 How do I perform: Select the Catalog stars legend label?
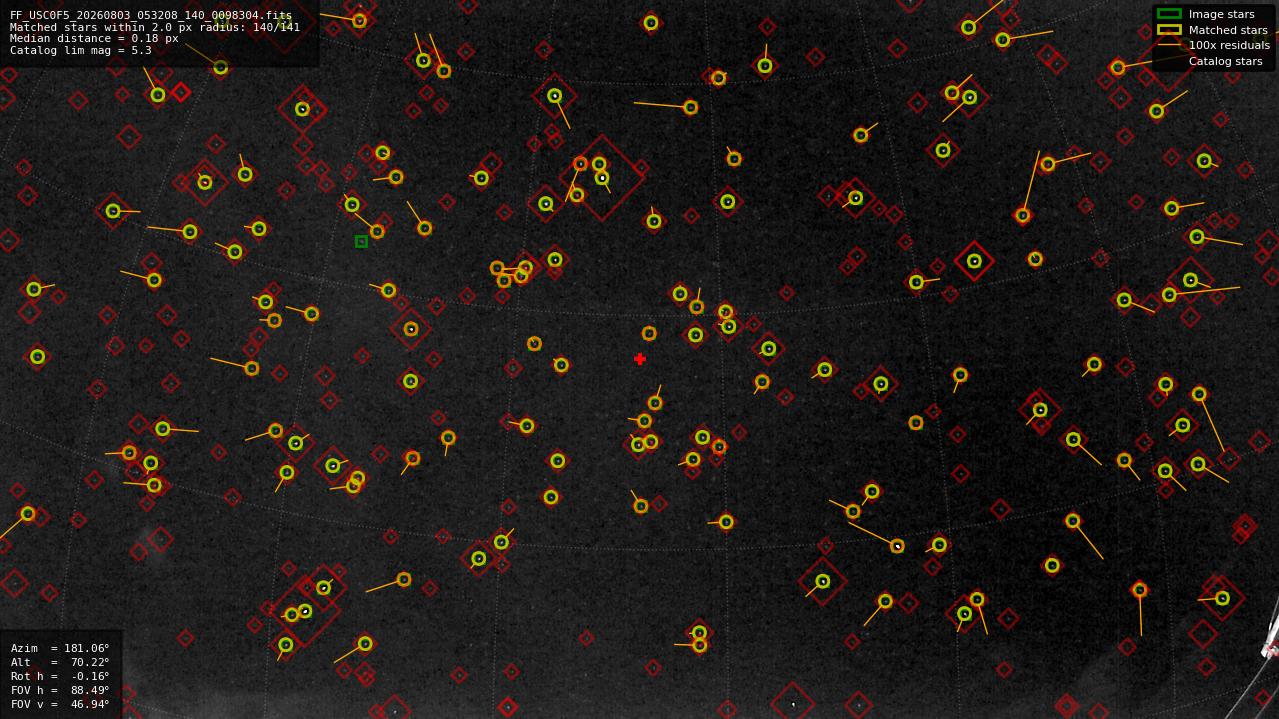[x=1225, y=61]
